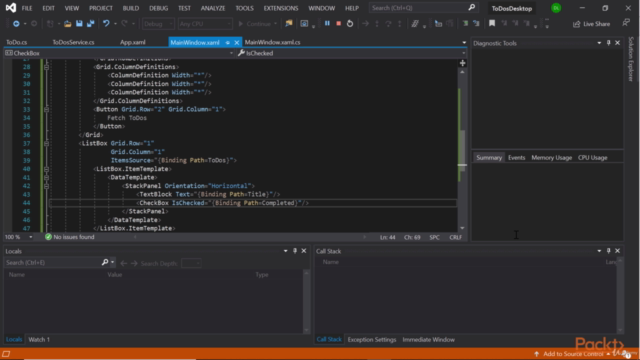Click the No issues found checkmark icon
This screenshot has height=360, width=640.
coord(48,237)
